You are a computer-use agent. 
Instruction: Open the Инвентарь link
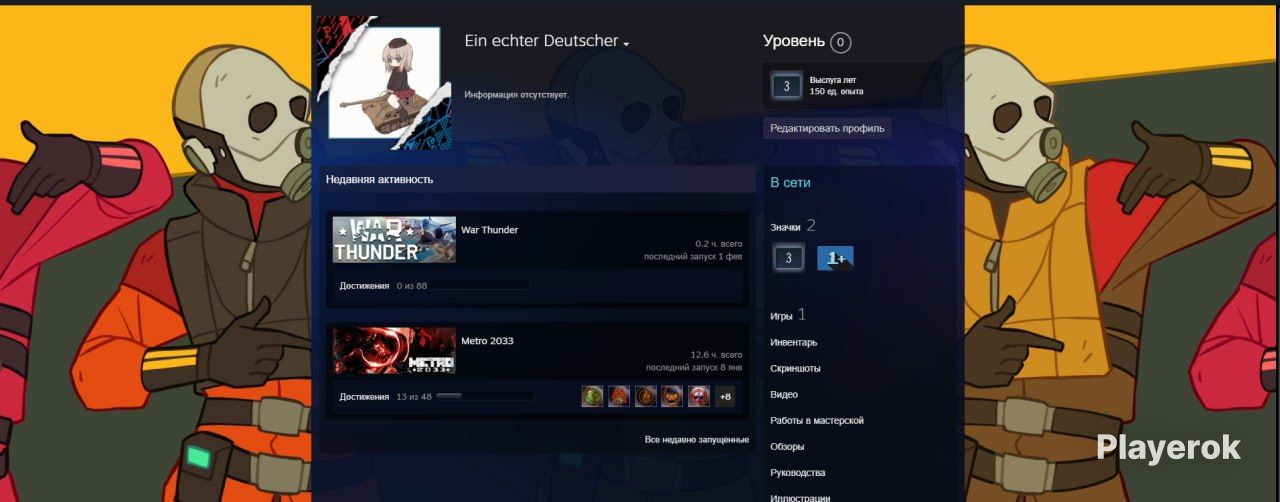pos(793,342)
